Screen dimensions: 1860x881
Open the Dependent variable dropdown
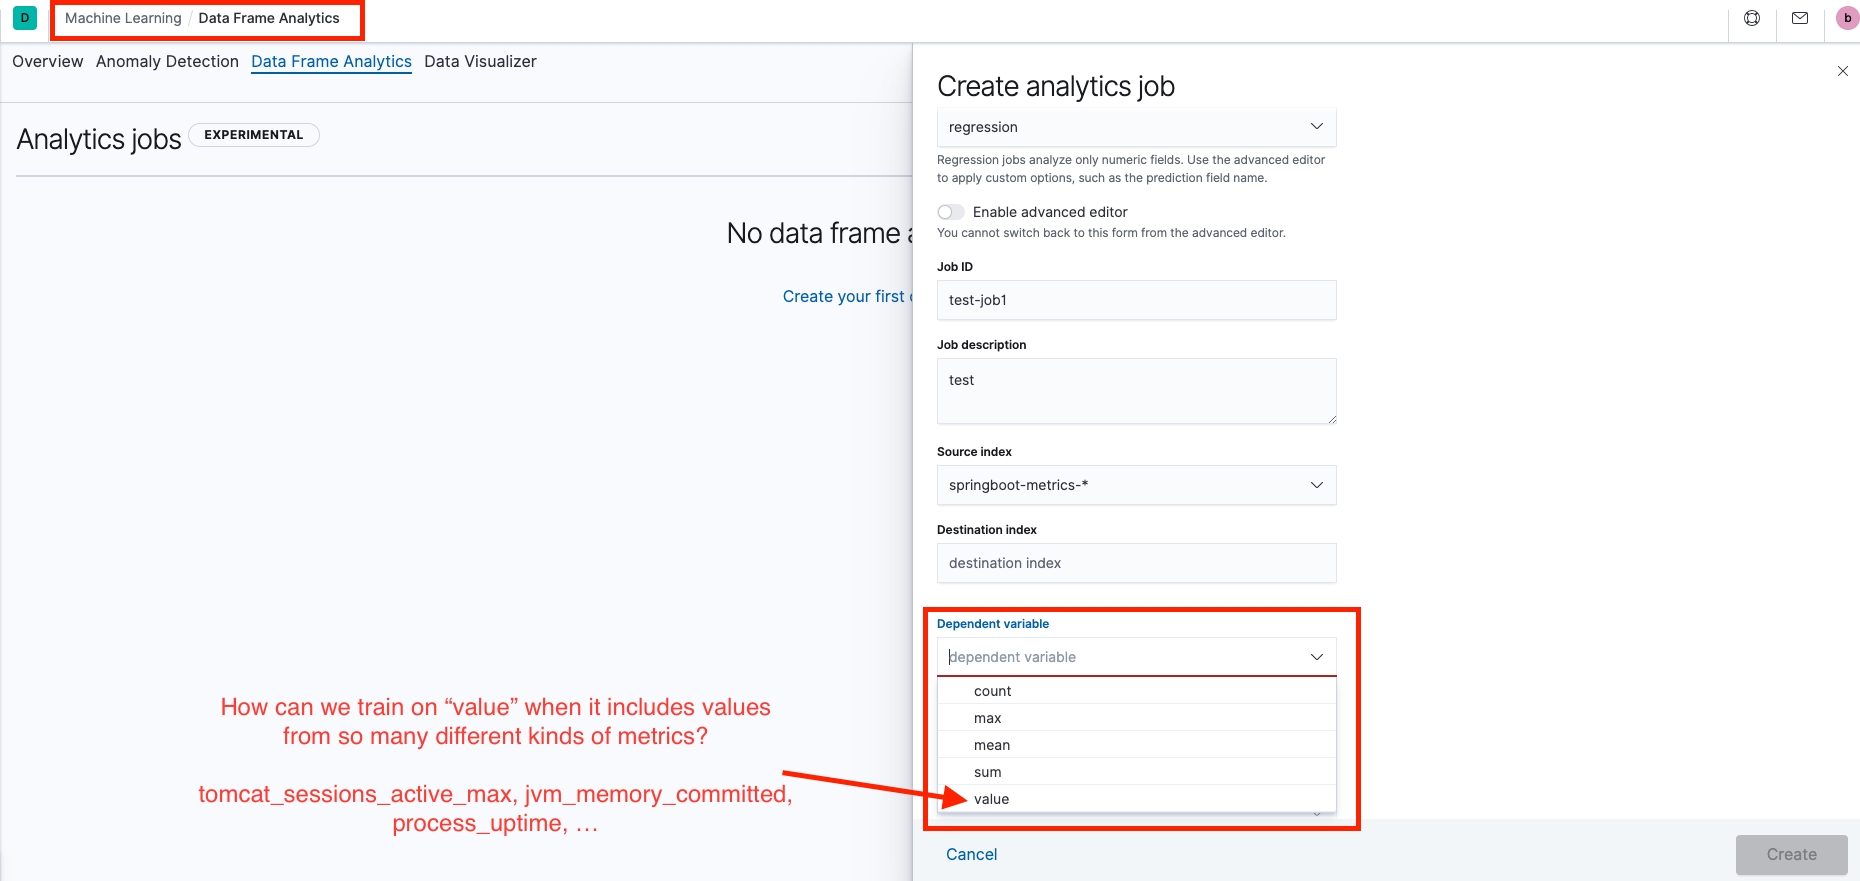pyautogui.click(x=1136, y=656)
